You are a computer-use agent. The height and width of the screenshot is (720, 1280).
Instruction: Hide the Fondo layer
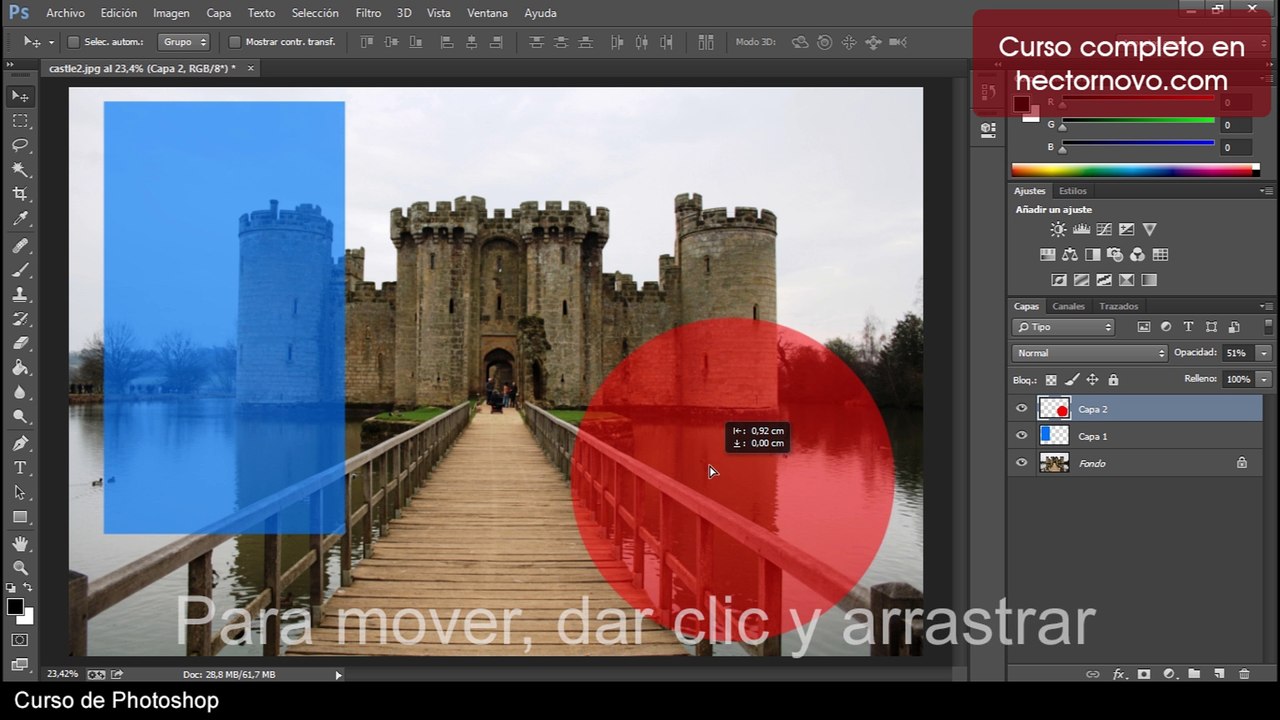tap(1021, 463)
